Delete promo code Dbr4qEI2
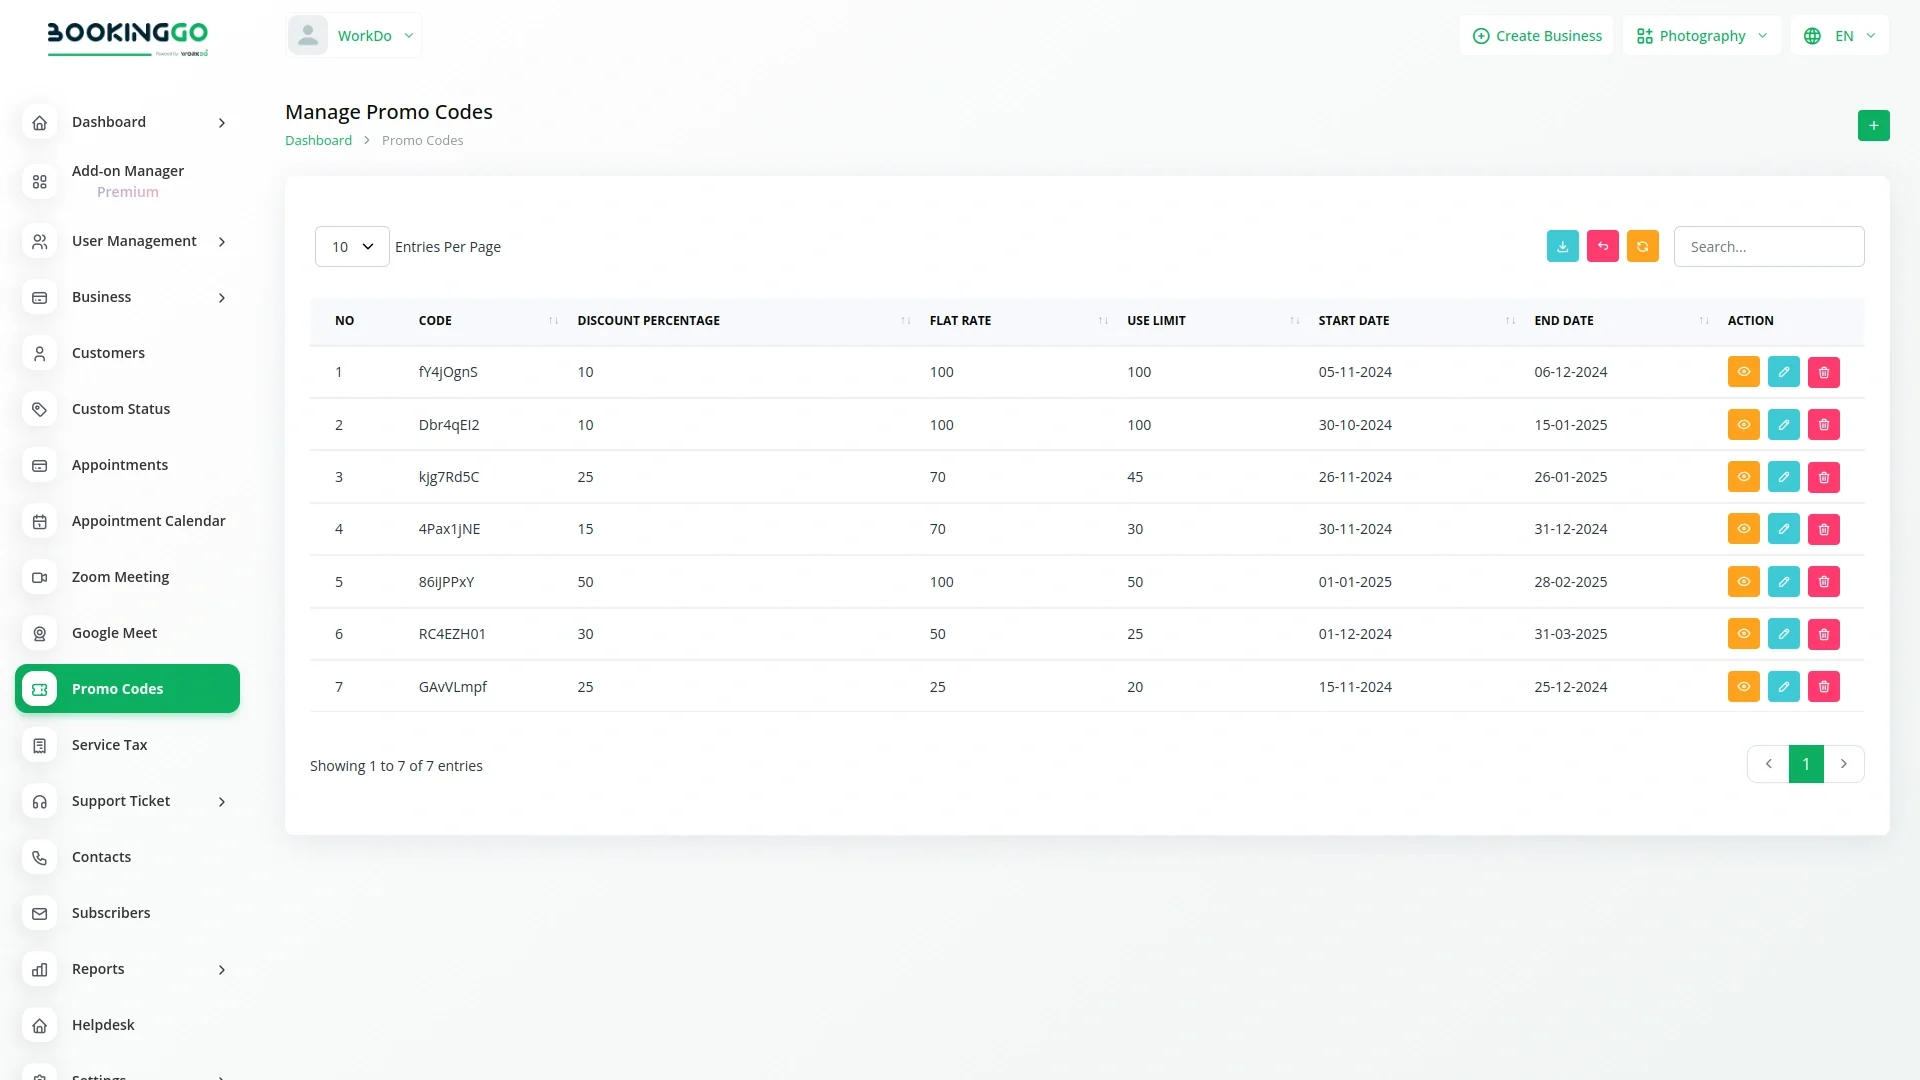Image resolution: width=1920 pixels, height=1080 pixels. pyautogui.click(x=1823, y=425)
